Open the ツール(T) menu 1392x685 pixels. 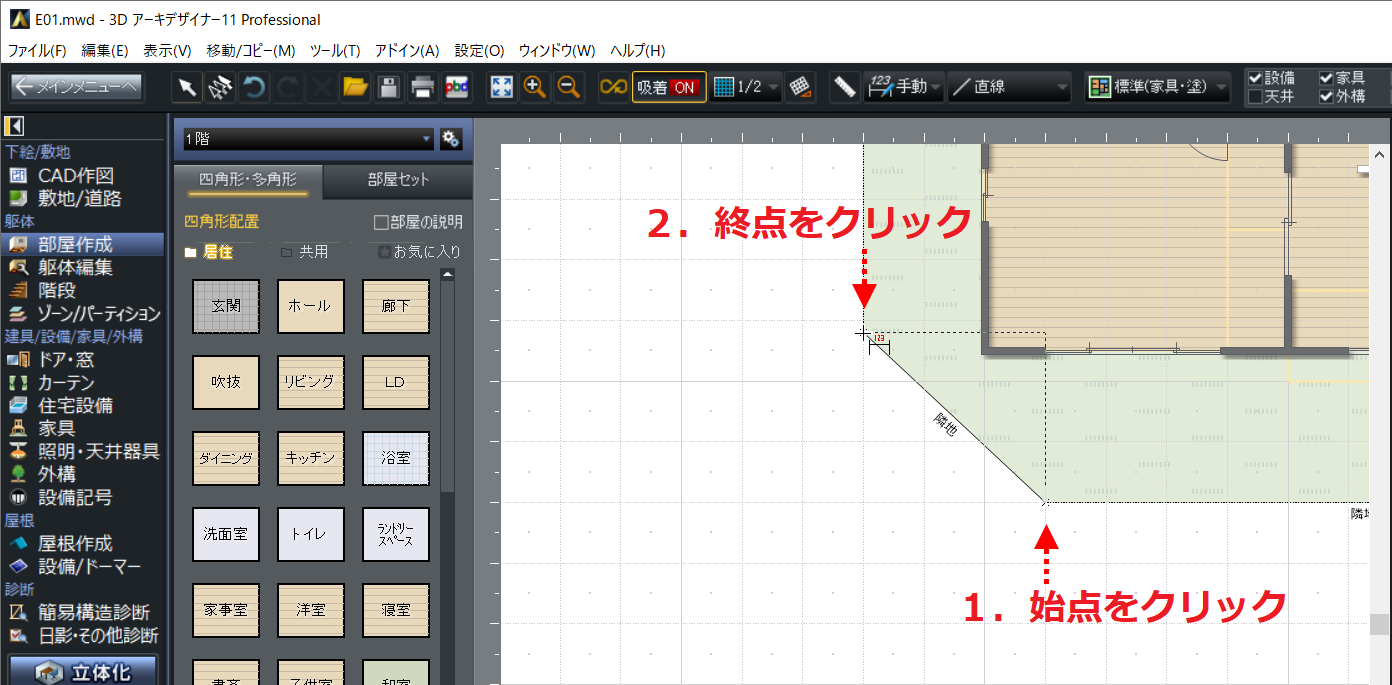click(x=334, y=50)
